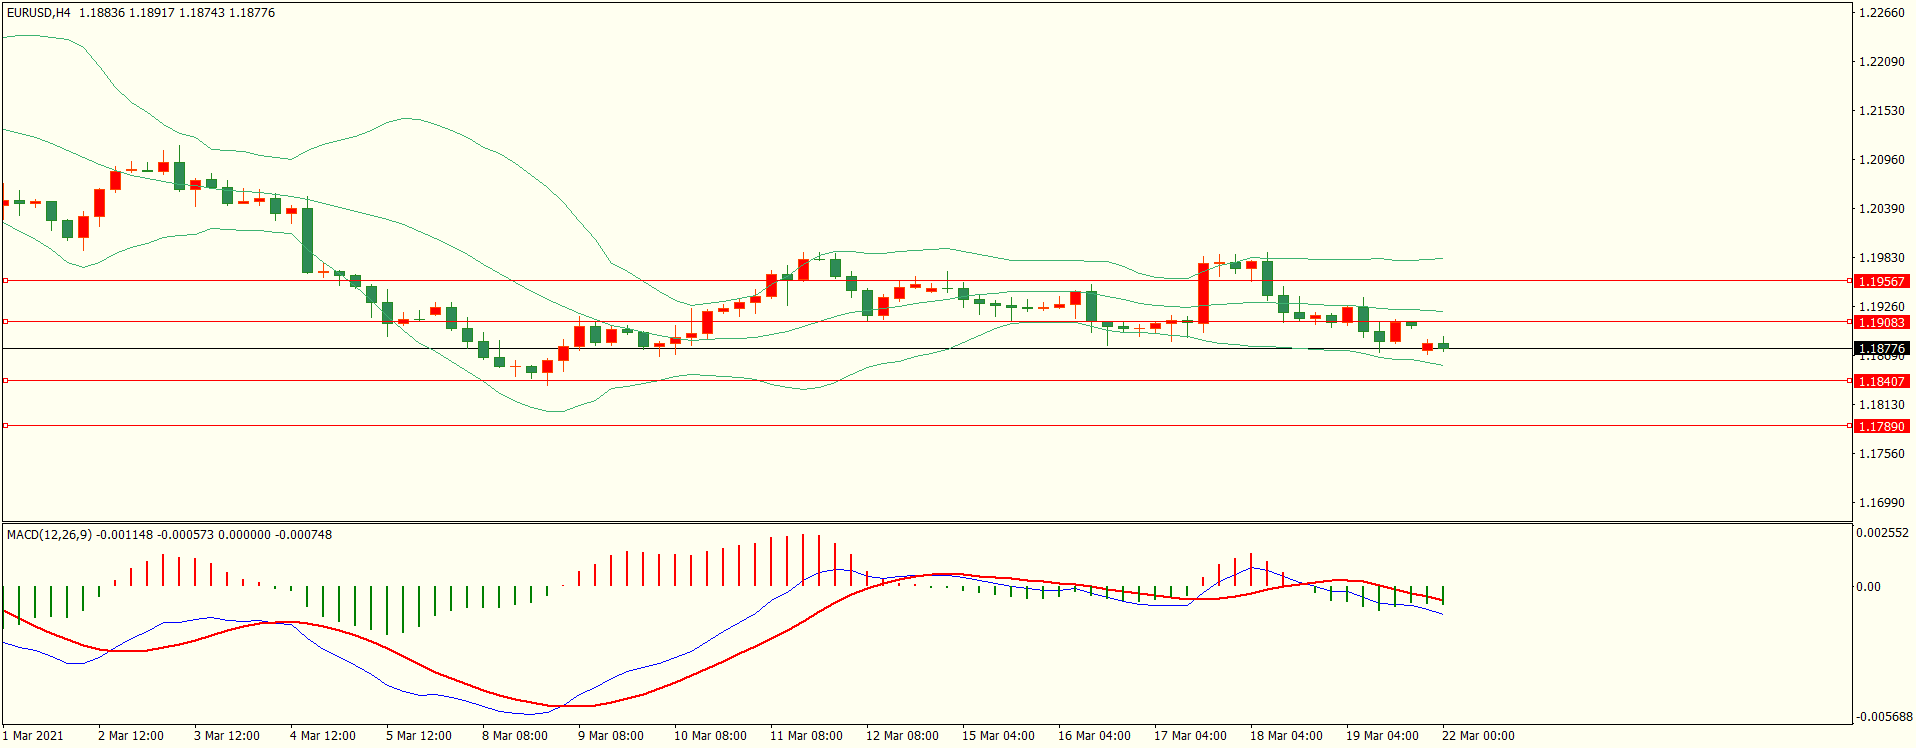Click the 22 Mar 00:00 time axis label

[x=1477, y=736]
